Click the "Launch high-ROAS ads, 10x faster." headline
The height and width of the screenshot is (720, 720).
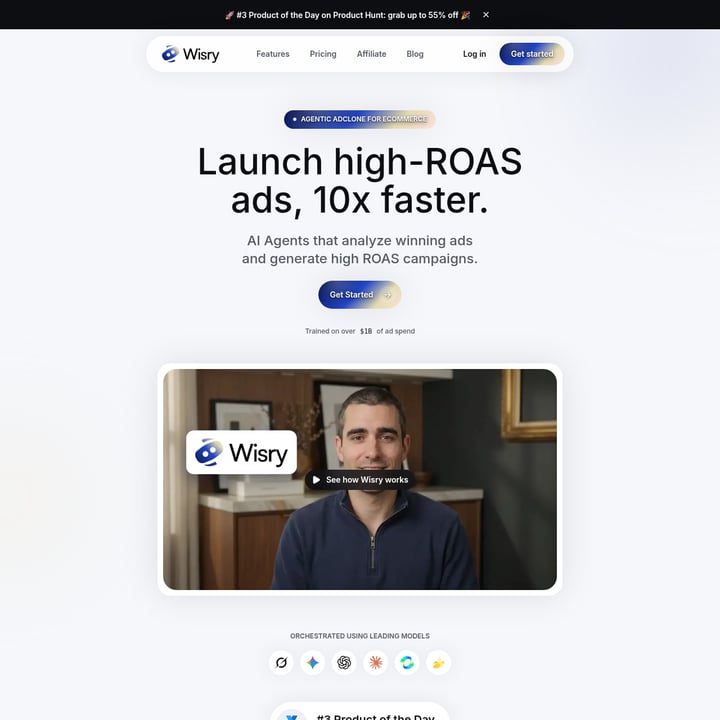[360, 181]
